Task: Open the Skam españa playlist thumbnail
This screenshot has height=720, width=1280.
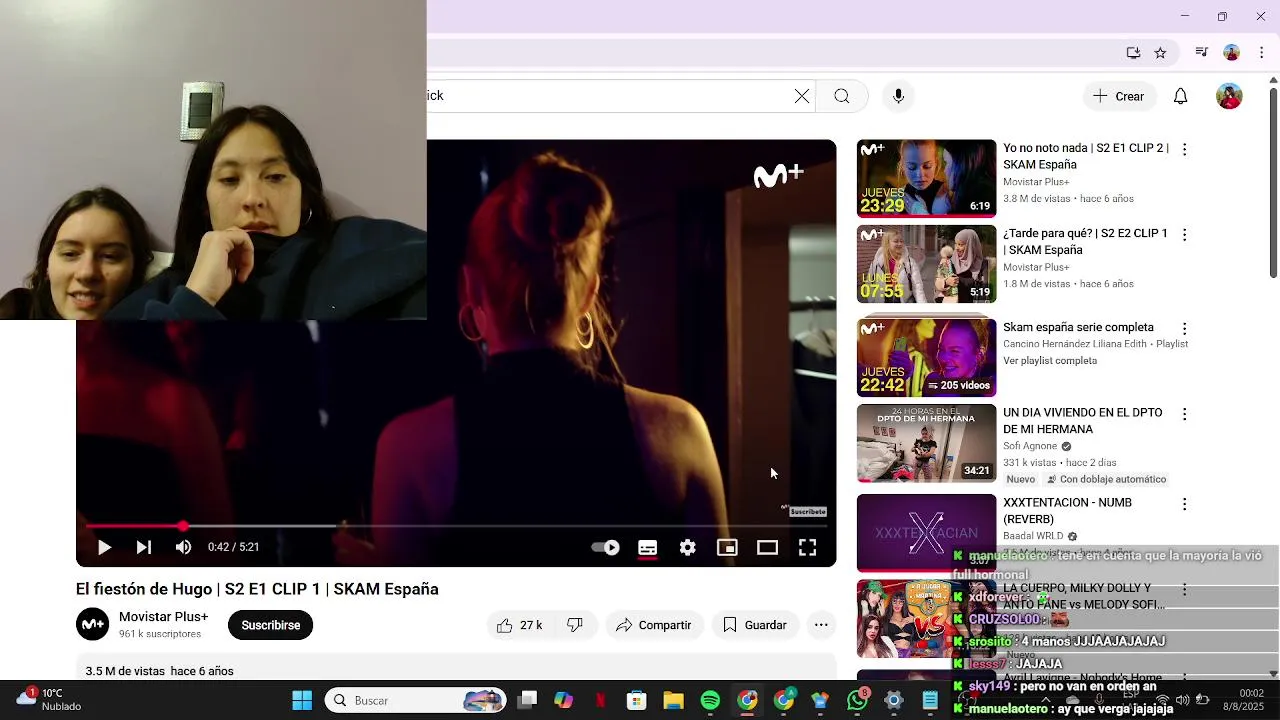Action: [926, 357]
